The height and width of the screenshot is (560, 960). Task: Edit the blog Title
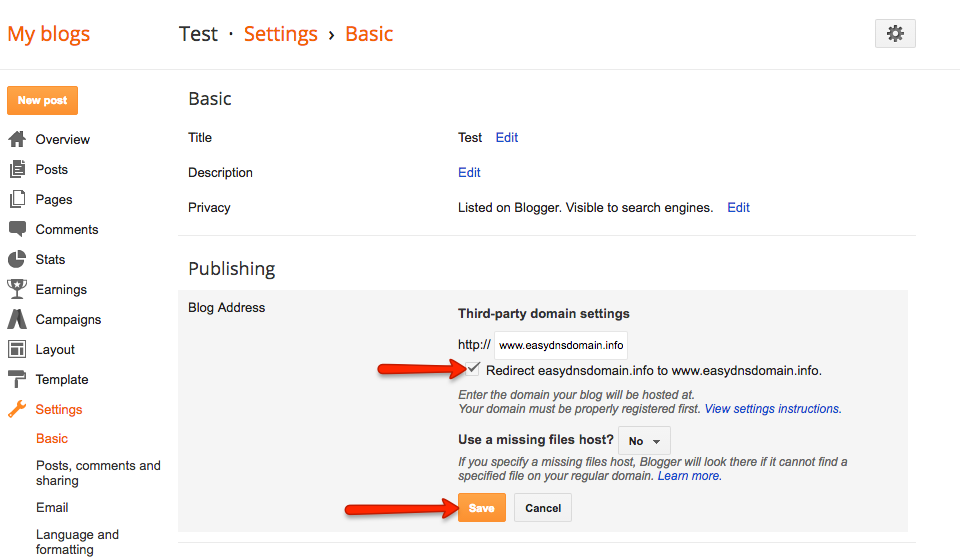point(507,138)
